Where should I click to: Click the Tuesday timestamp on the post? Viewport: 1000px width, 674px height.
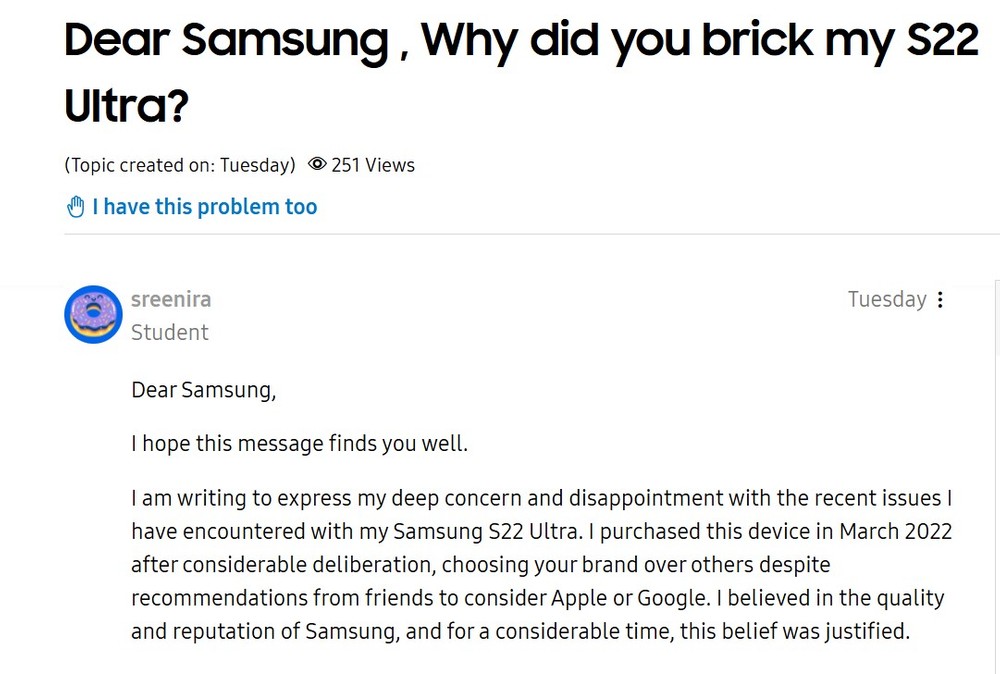click(x=887, y=299)
